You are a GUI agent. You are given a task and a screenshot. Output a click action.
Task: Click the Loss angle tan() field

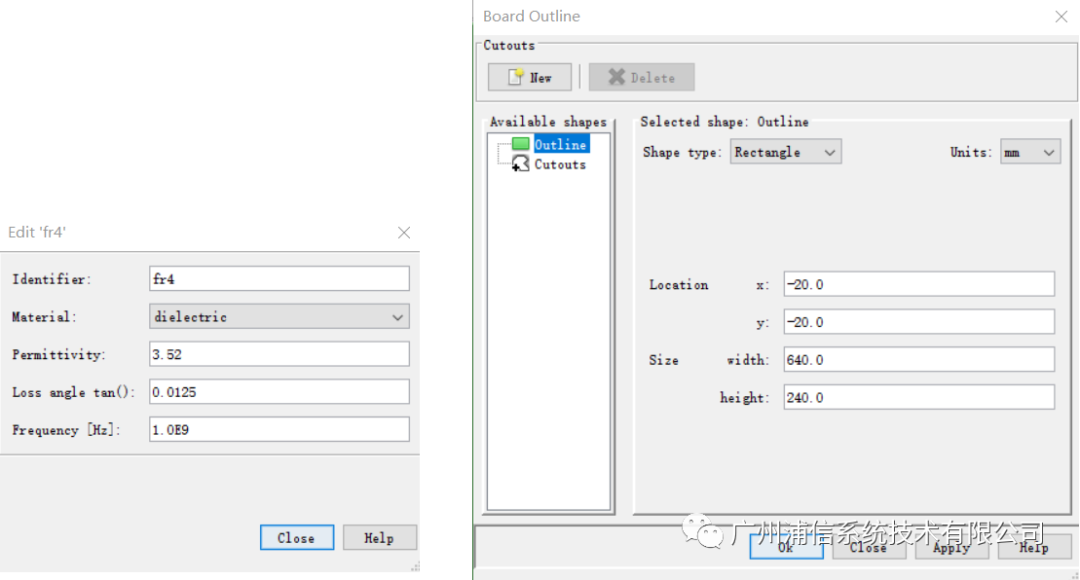click(279, 392)
